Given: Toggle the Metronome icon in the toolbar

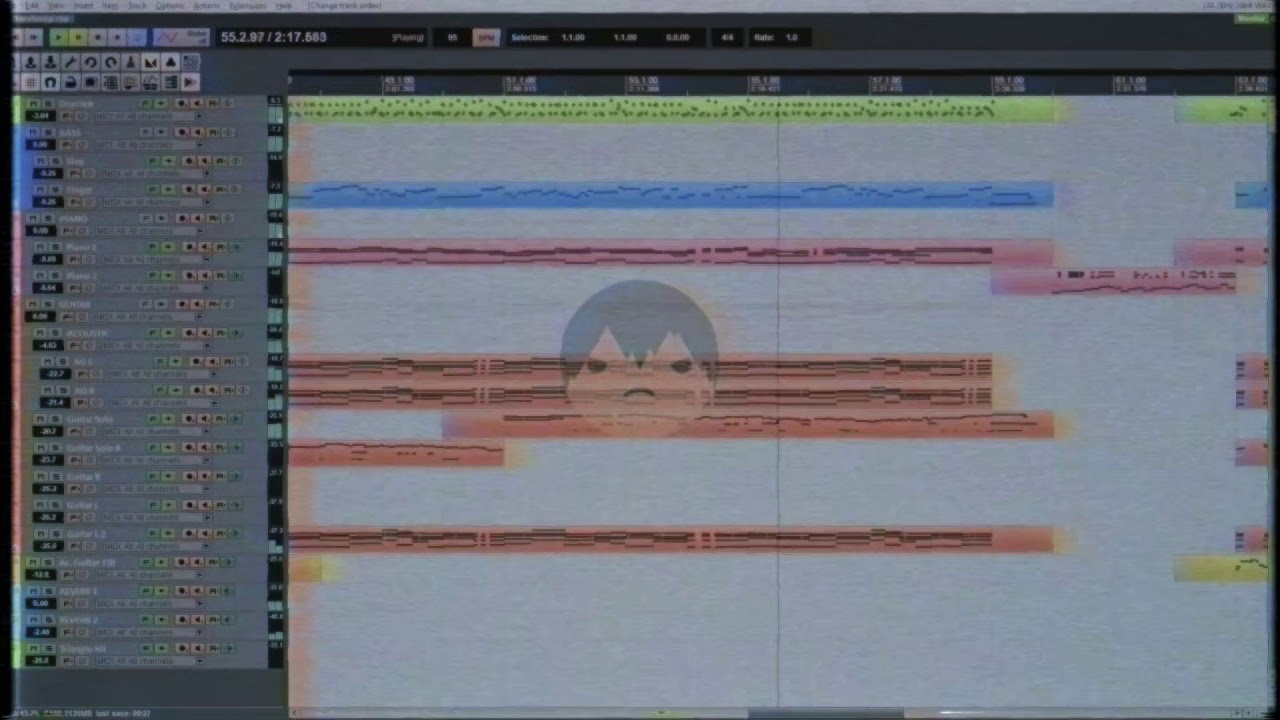Looking at the screenshot, I should point(131,62).
